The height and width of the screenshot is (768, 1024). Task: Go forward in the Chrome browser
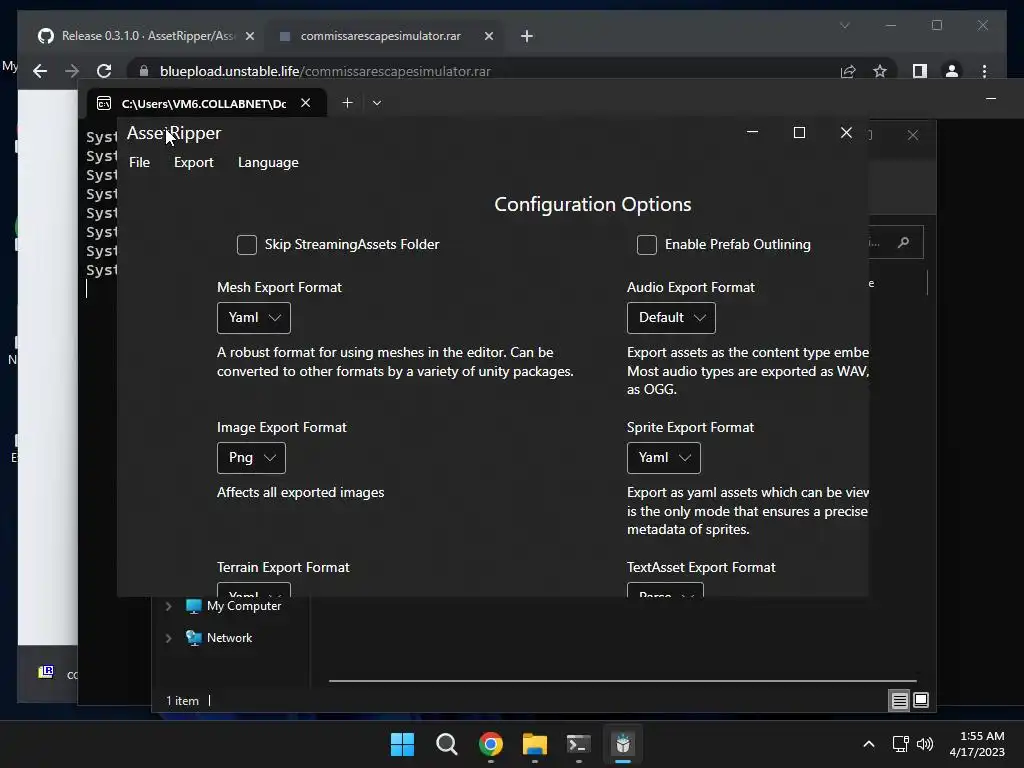point(72,71)
